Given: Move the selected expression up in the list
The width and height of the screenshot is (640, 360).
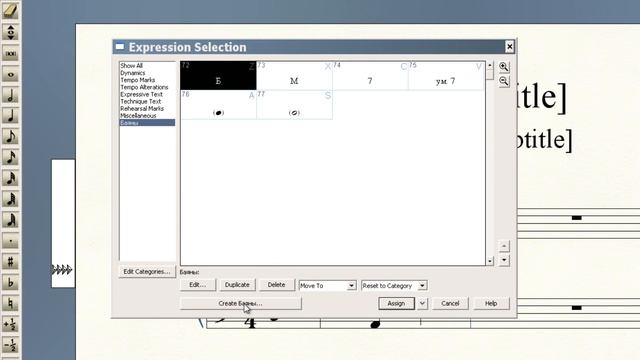Looking at the screenshot, I should click(x=504, y=246).
